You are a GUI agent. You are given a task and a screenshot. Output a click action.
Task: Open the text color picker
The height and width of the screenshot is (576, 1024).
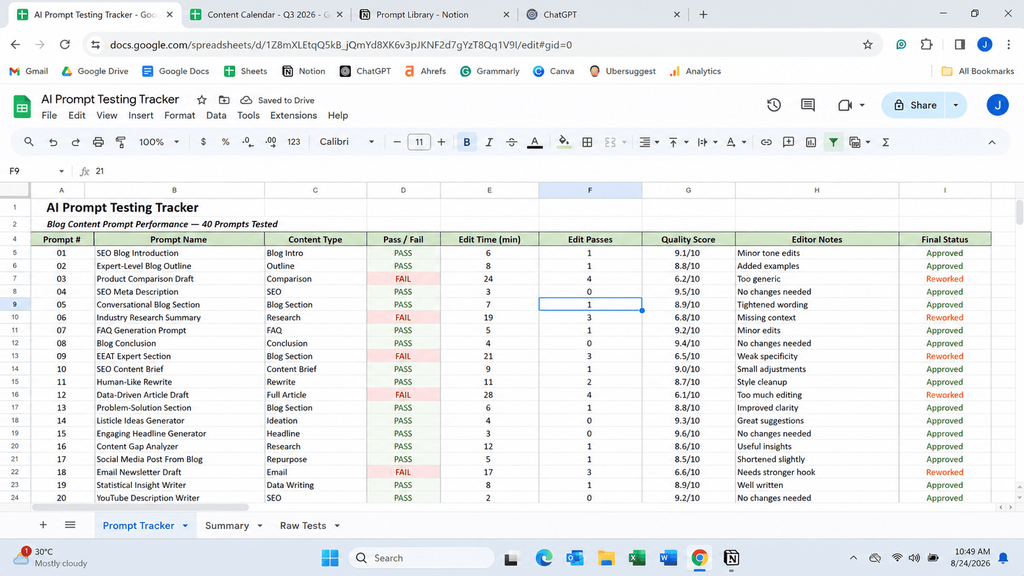pyautogui.click(x=535, y=142)
